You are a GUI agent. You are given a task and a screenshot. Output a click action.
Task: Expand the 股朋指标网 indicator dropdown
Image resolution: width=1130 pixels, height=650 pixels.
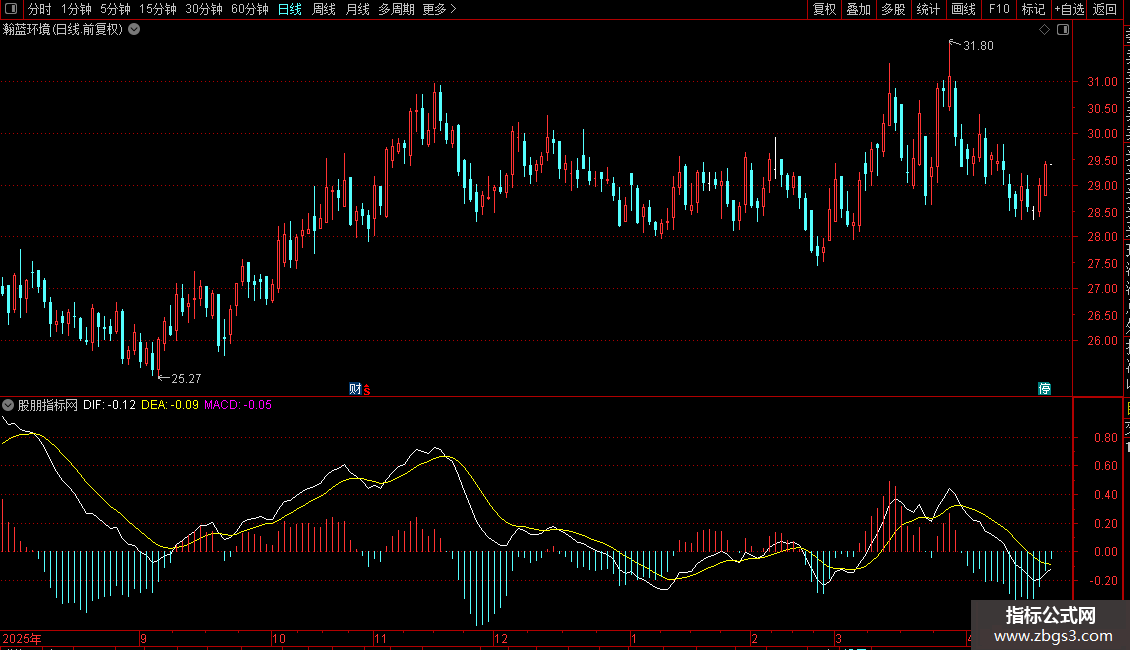coord(9,405)
